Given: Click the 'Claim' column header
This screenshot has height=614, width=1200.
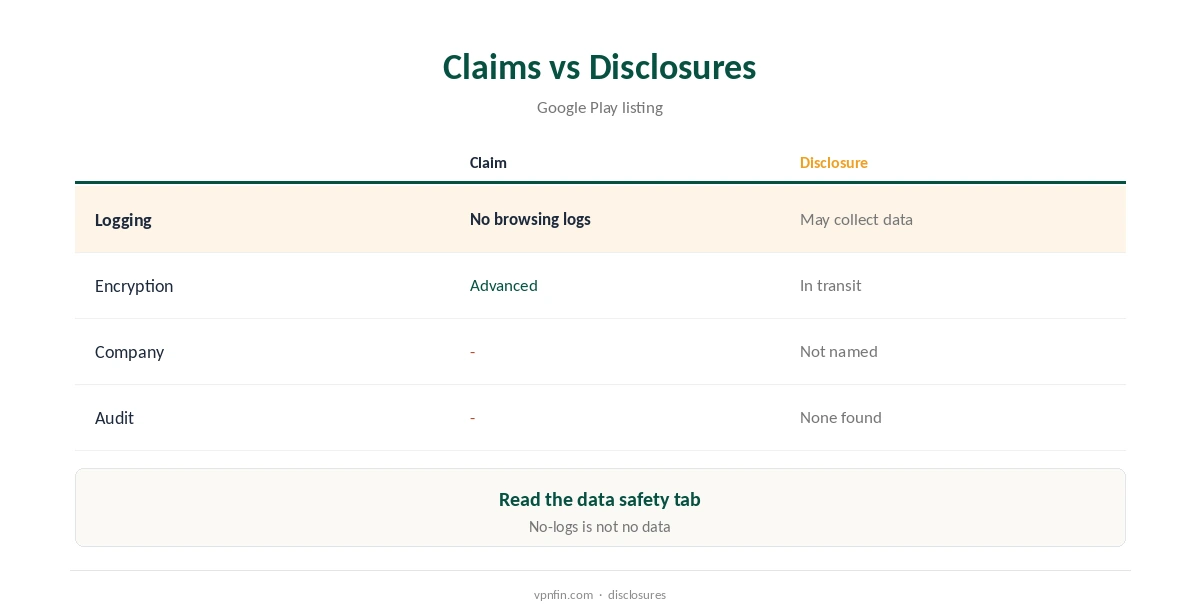Looking at the screenshot, I should [x=488, y=162].
